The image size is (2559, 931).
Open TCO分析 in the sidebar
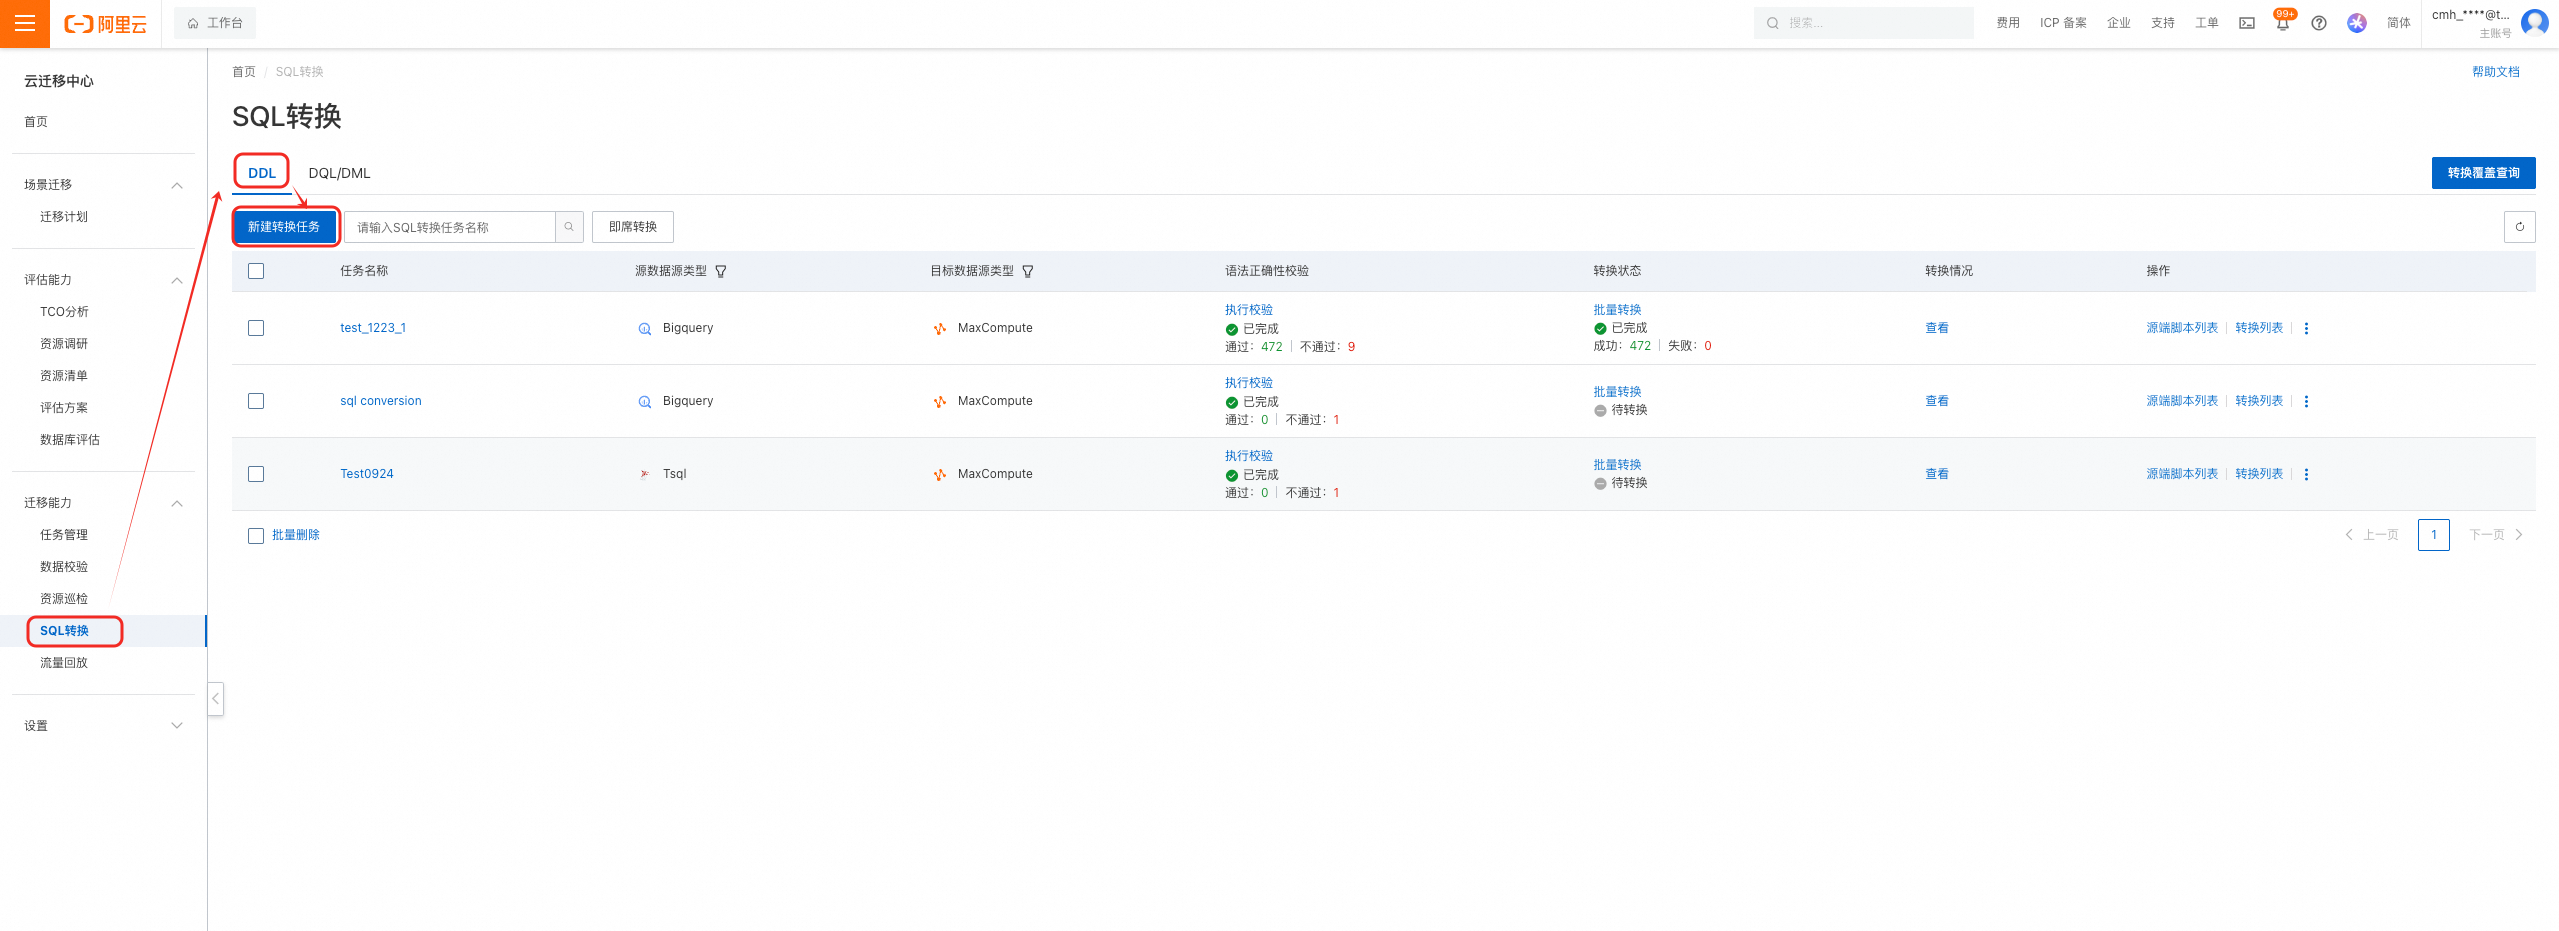(64, 312)
